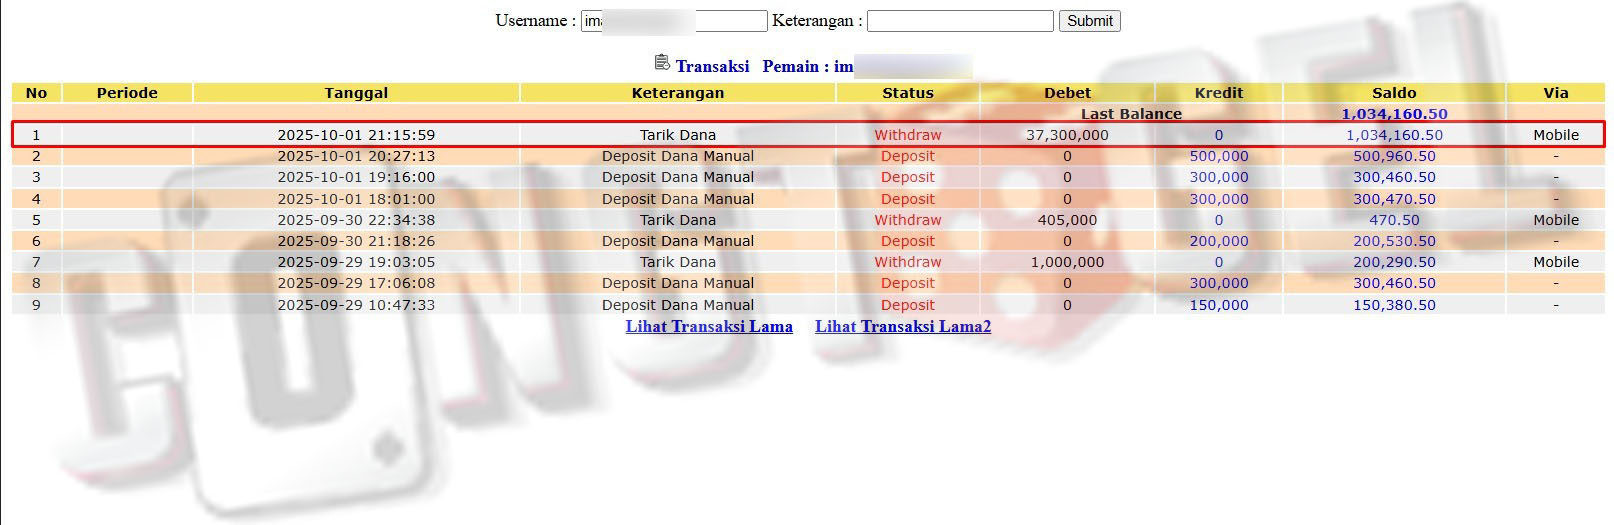
Task: Focus the Username input field
Action: pyautogui.click(x=673, y=21)
